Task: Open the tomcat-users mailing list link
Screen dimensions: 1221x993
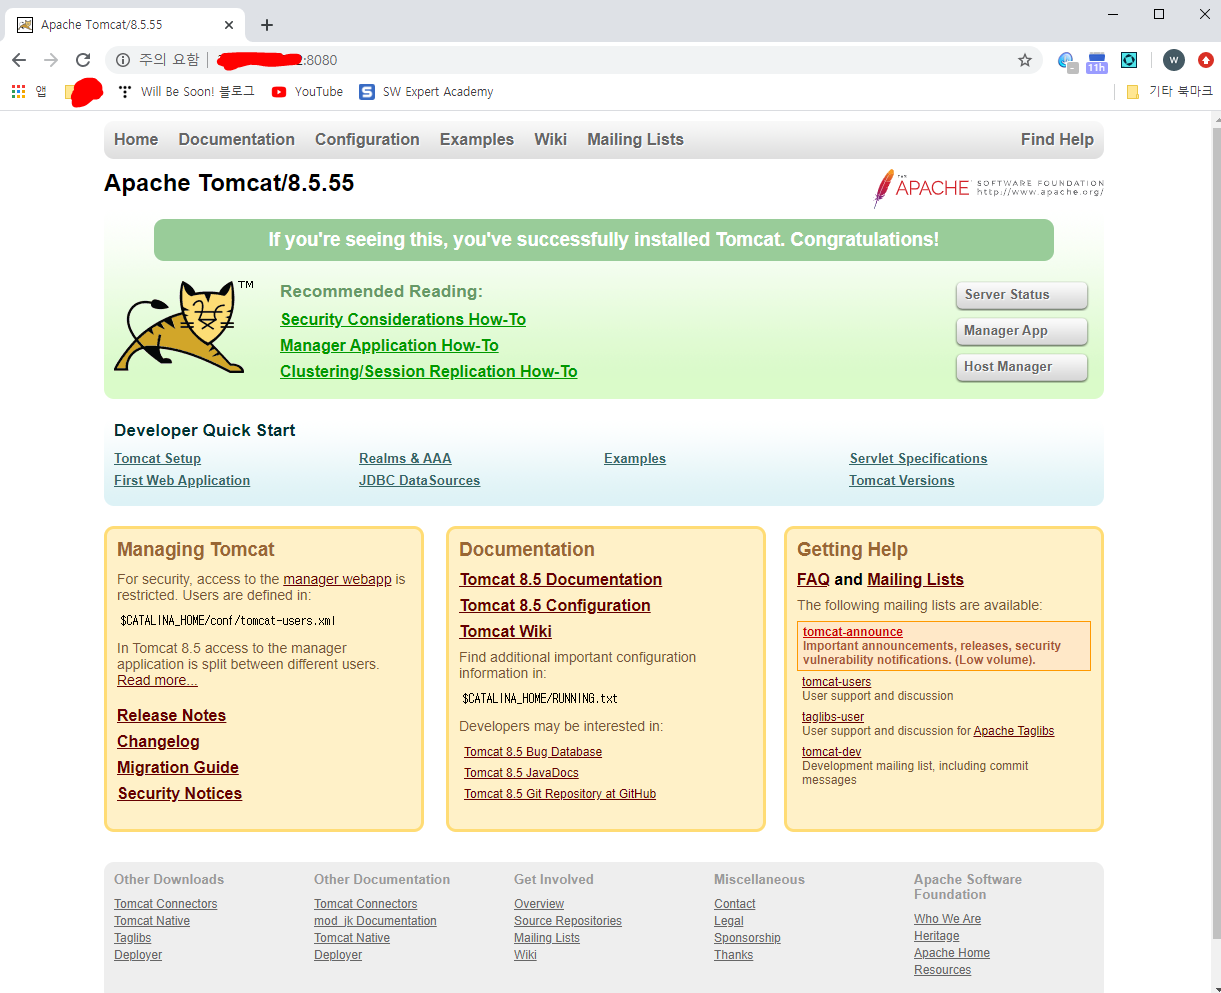Action: pos(836,682)
